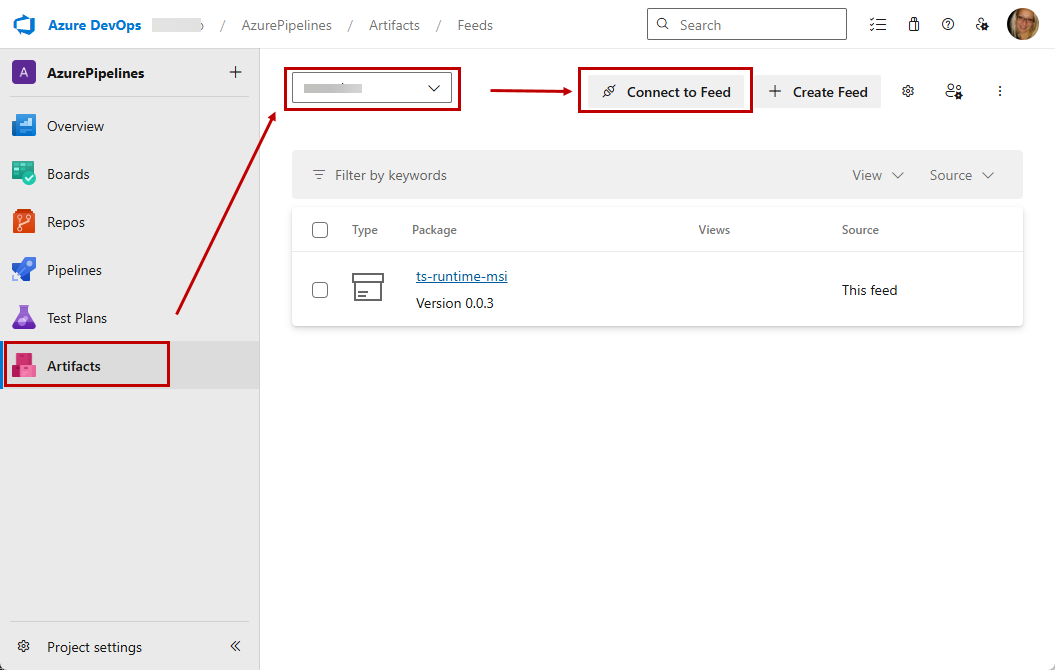The width and height of the screenshot is (1055, 670).
Task: Click 'This feed' source cell
Action: click(x=869, y=290)
